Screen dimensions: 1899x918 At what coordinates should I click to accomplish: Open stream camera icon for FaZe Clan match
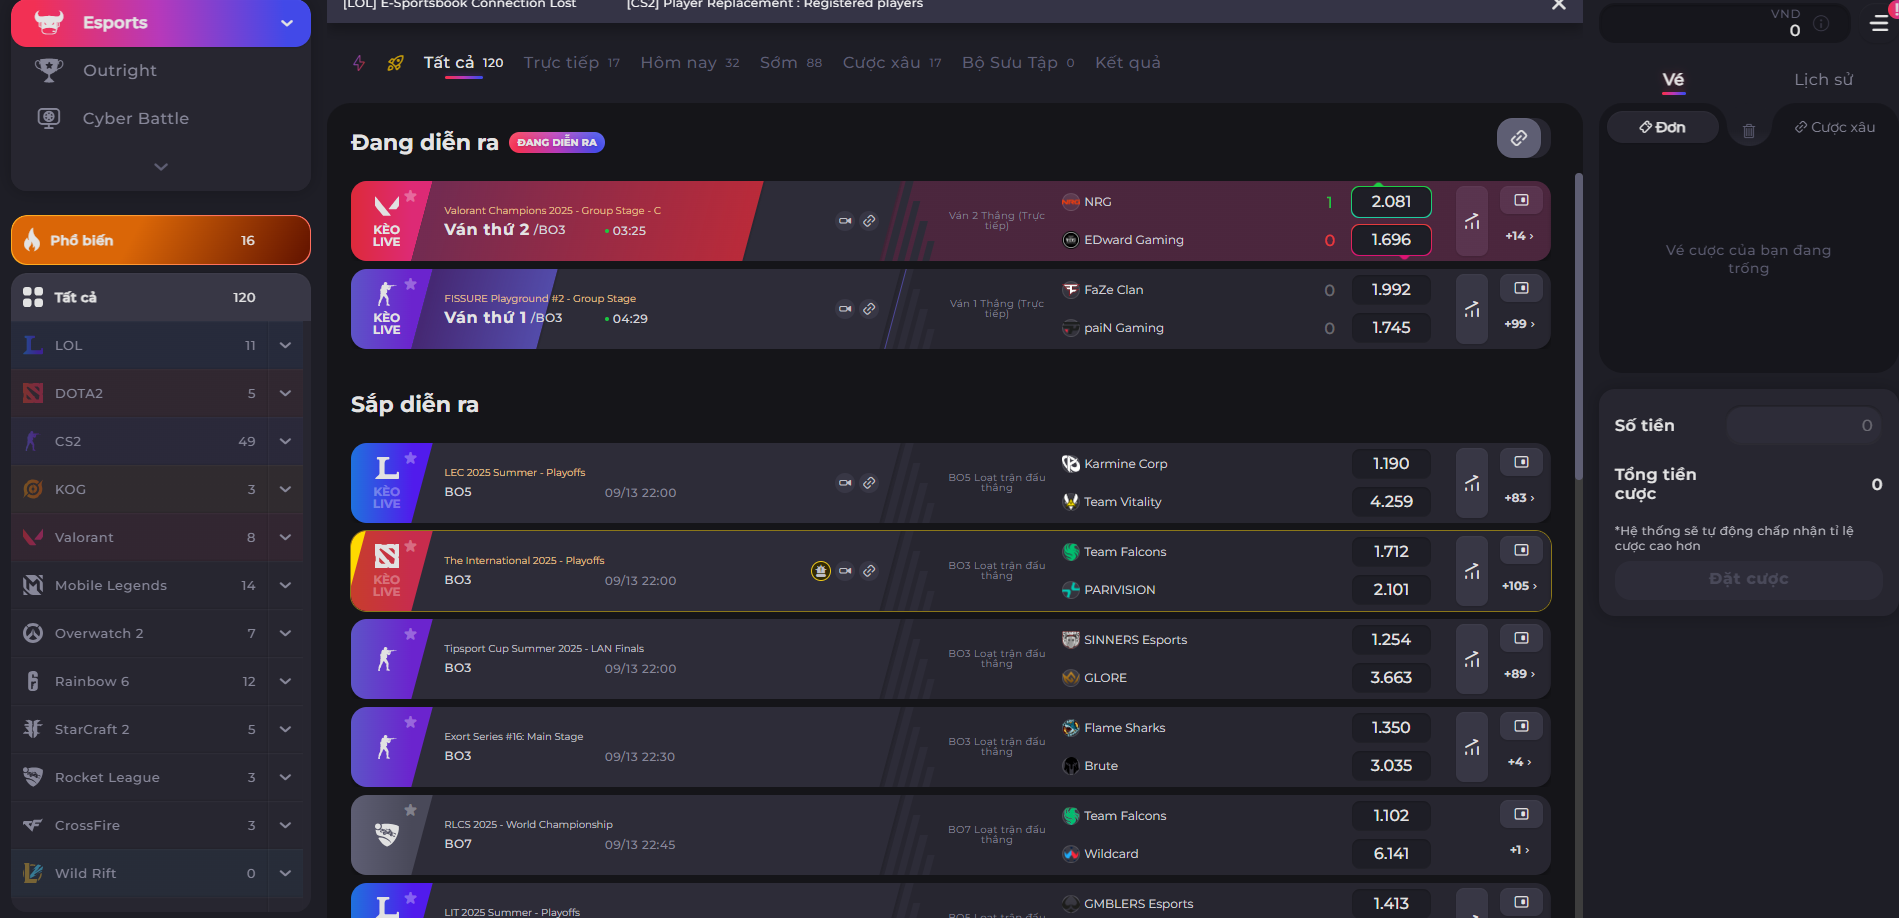(845, 309)
